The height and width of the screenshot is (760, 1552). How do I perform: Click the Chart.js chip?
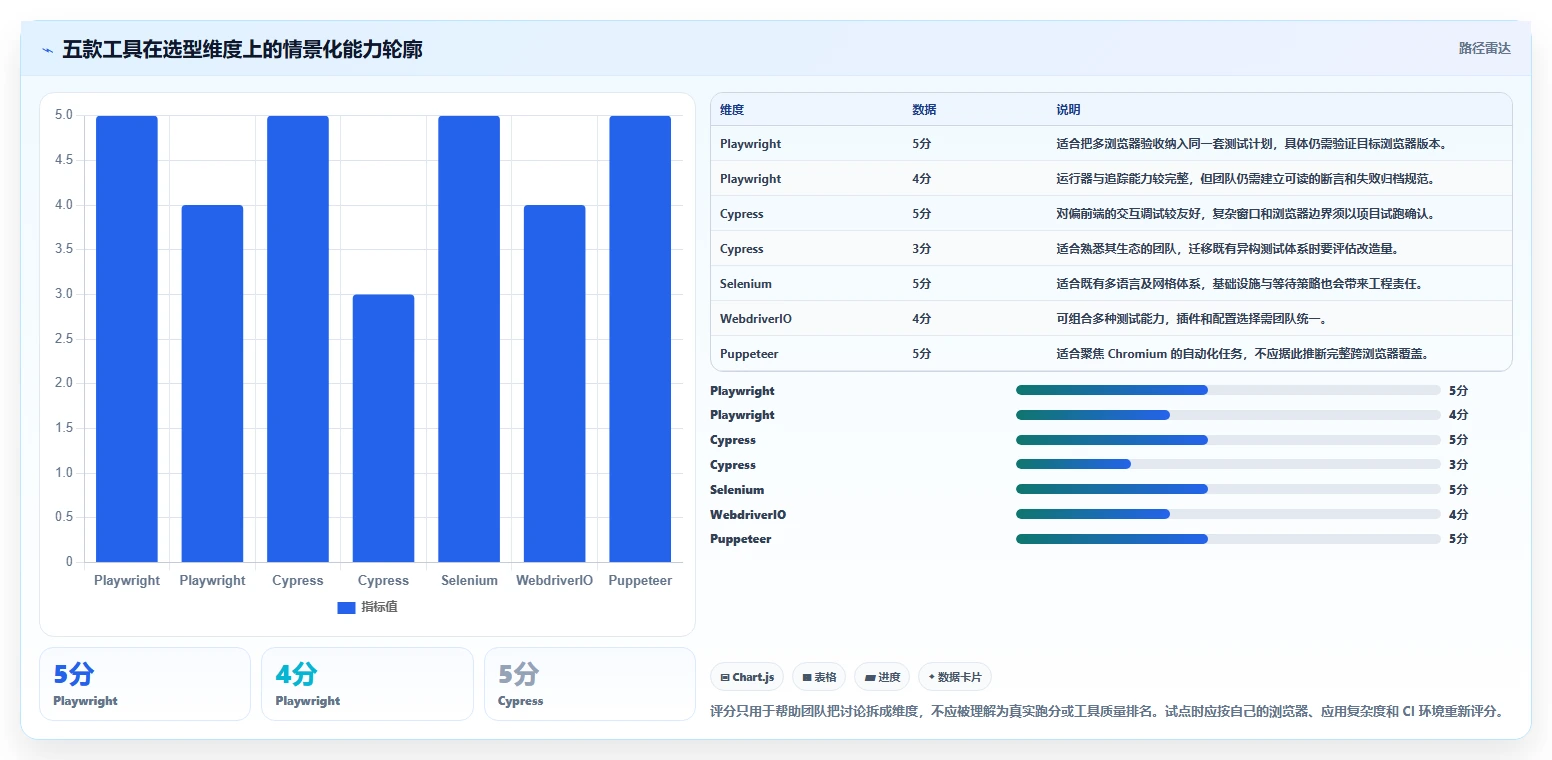click(x=748, y=677)
